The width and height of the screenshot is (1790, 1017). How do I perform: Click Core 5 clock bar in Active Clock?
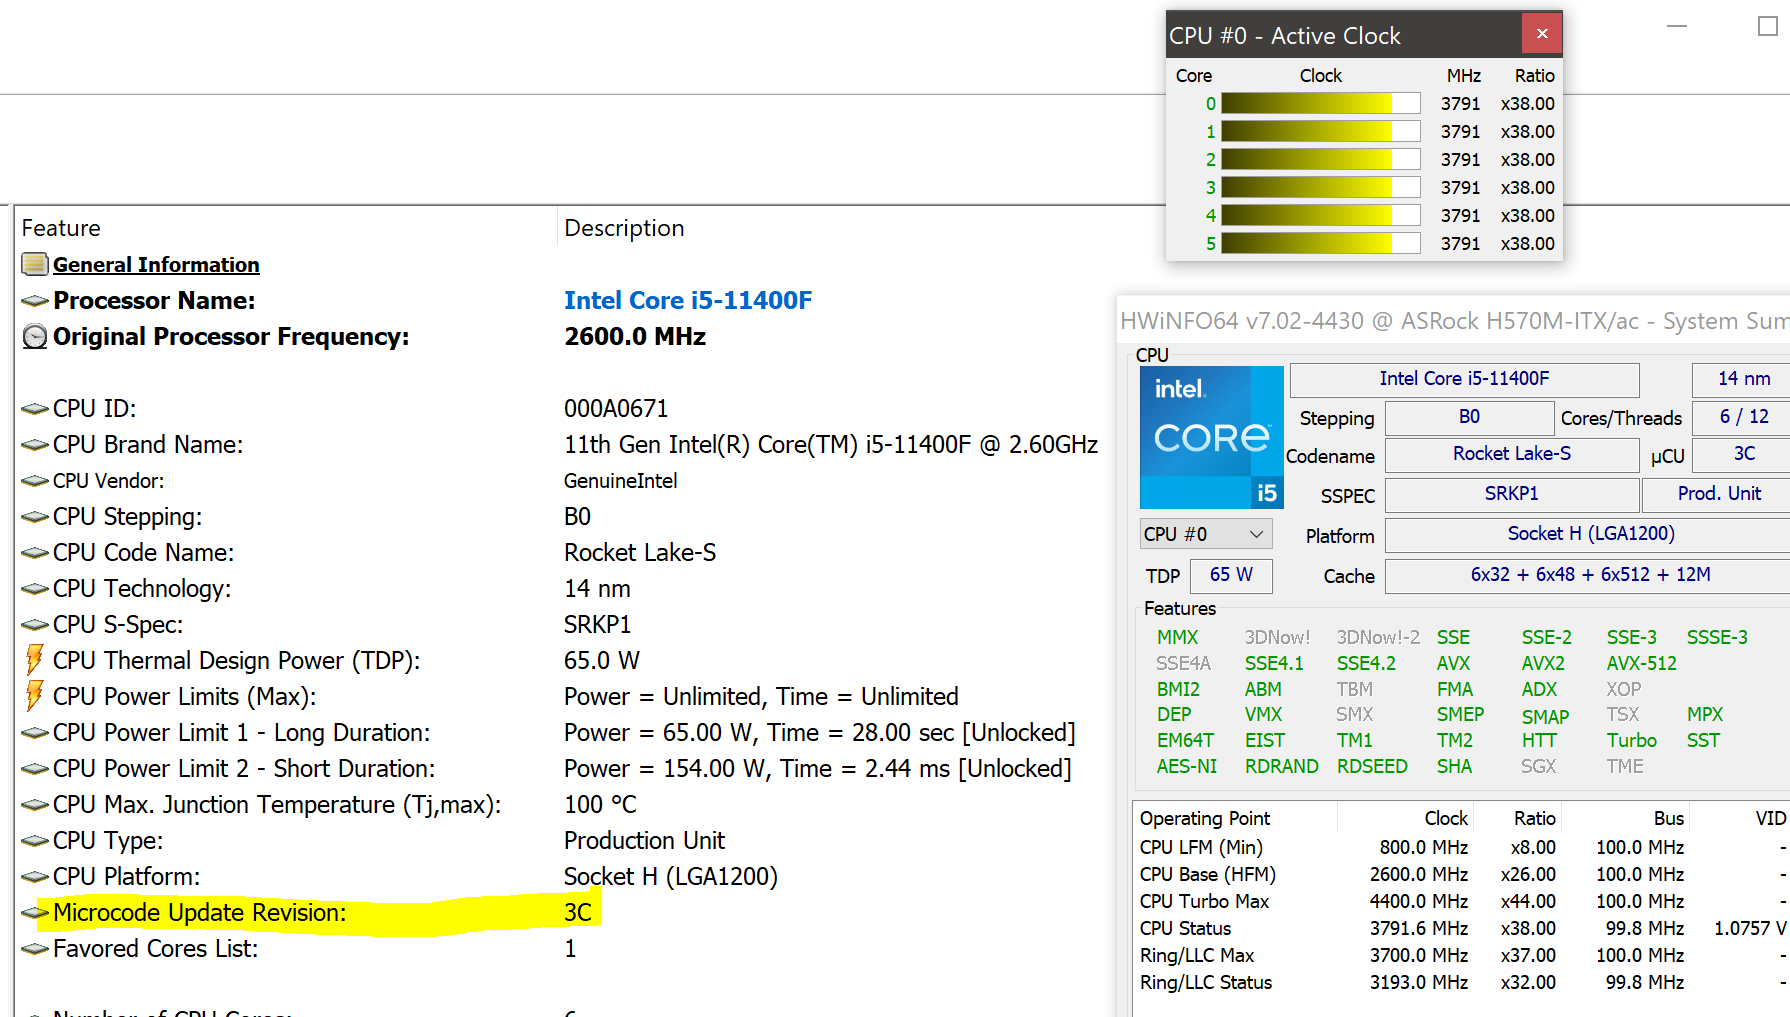pyautogui.click(x=1320, y=243)
